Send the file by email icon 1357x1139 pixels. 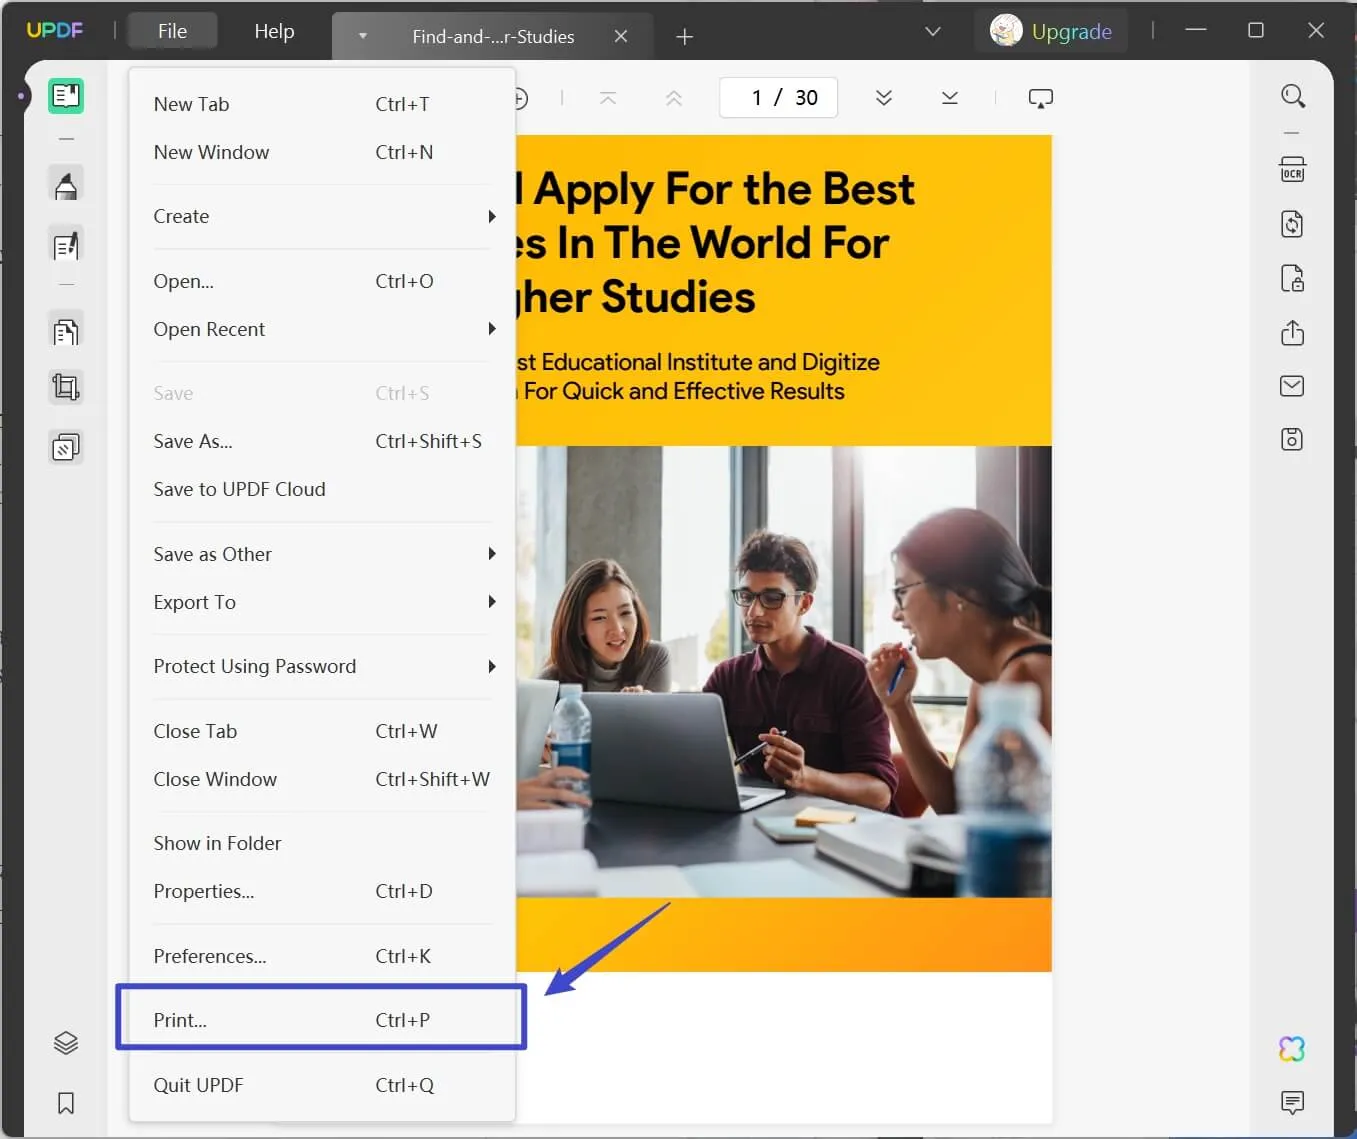1292,386
